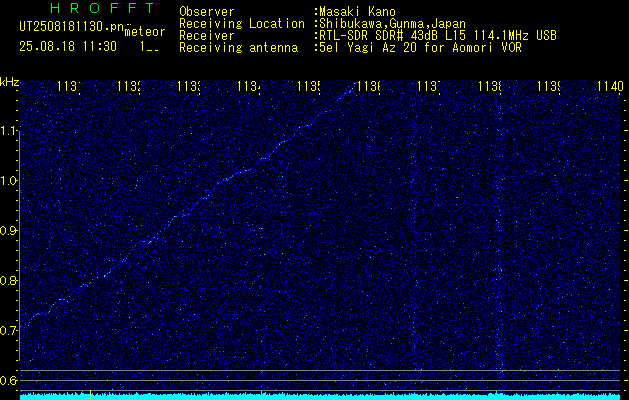This screenshot has width=629, height=400.
Task: Click the 1132 time axis label
Action: coord(128,86)
